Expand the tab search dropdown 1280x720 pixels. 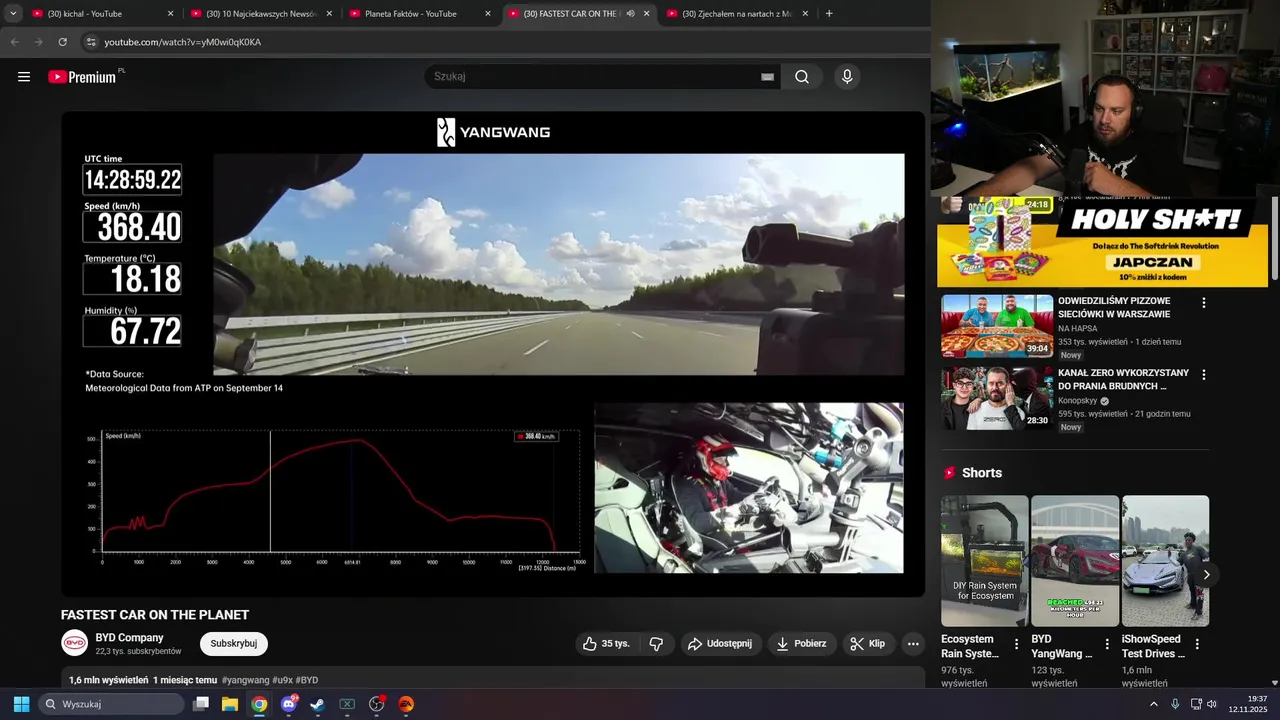[x=13, y=13]
